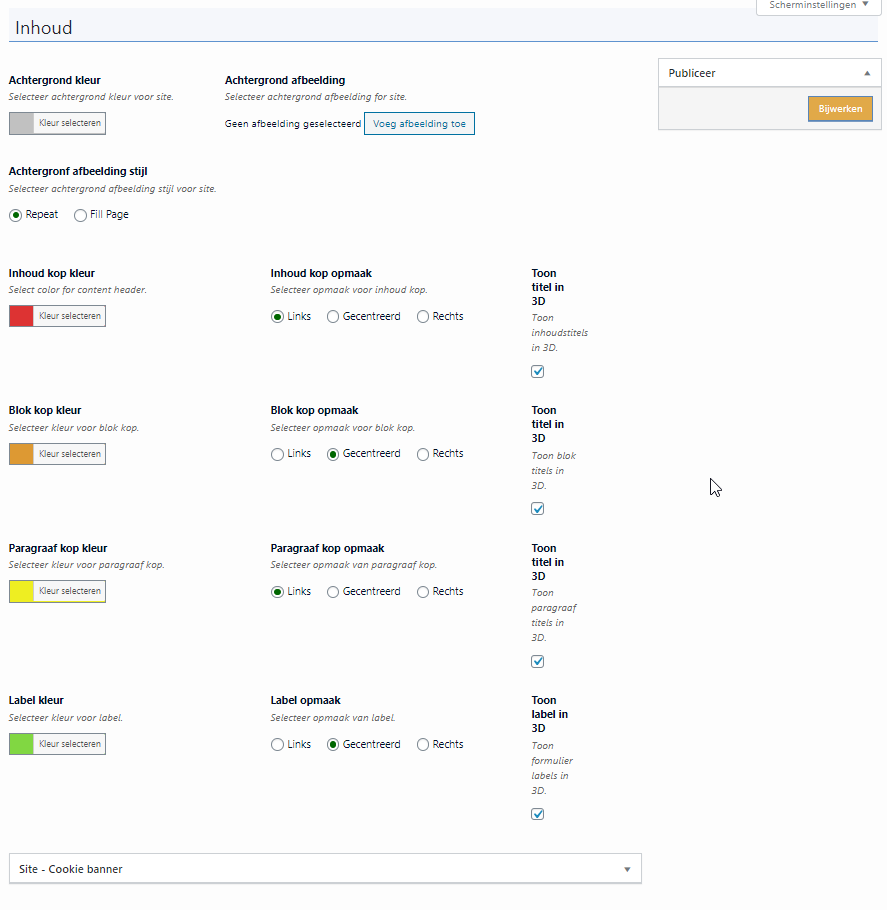Click Kleur selecteren under Inhoud kop kleur
The image size is (887, 910).
coord(70,316)
